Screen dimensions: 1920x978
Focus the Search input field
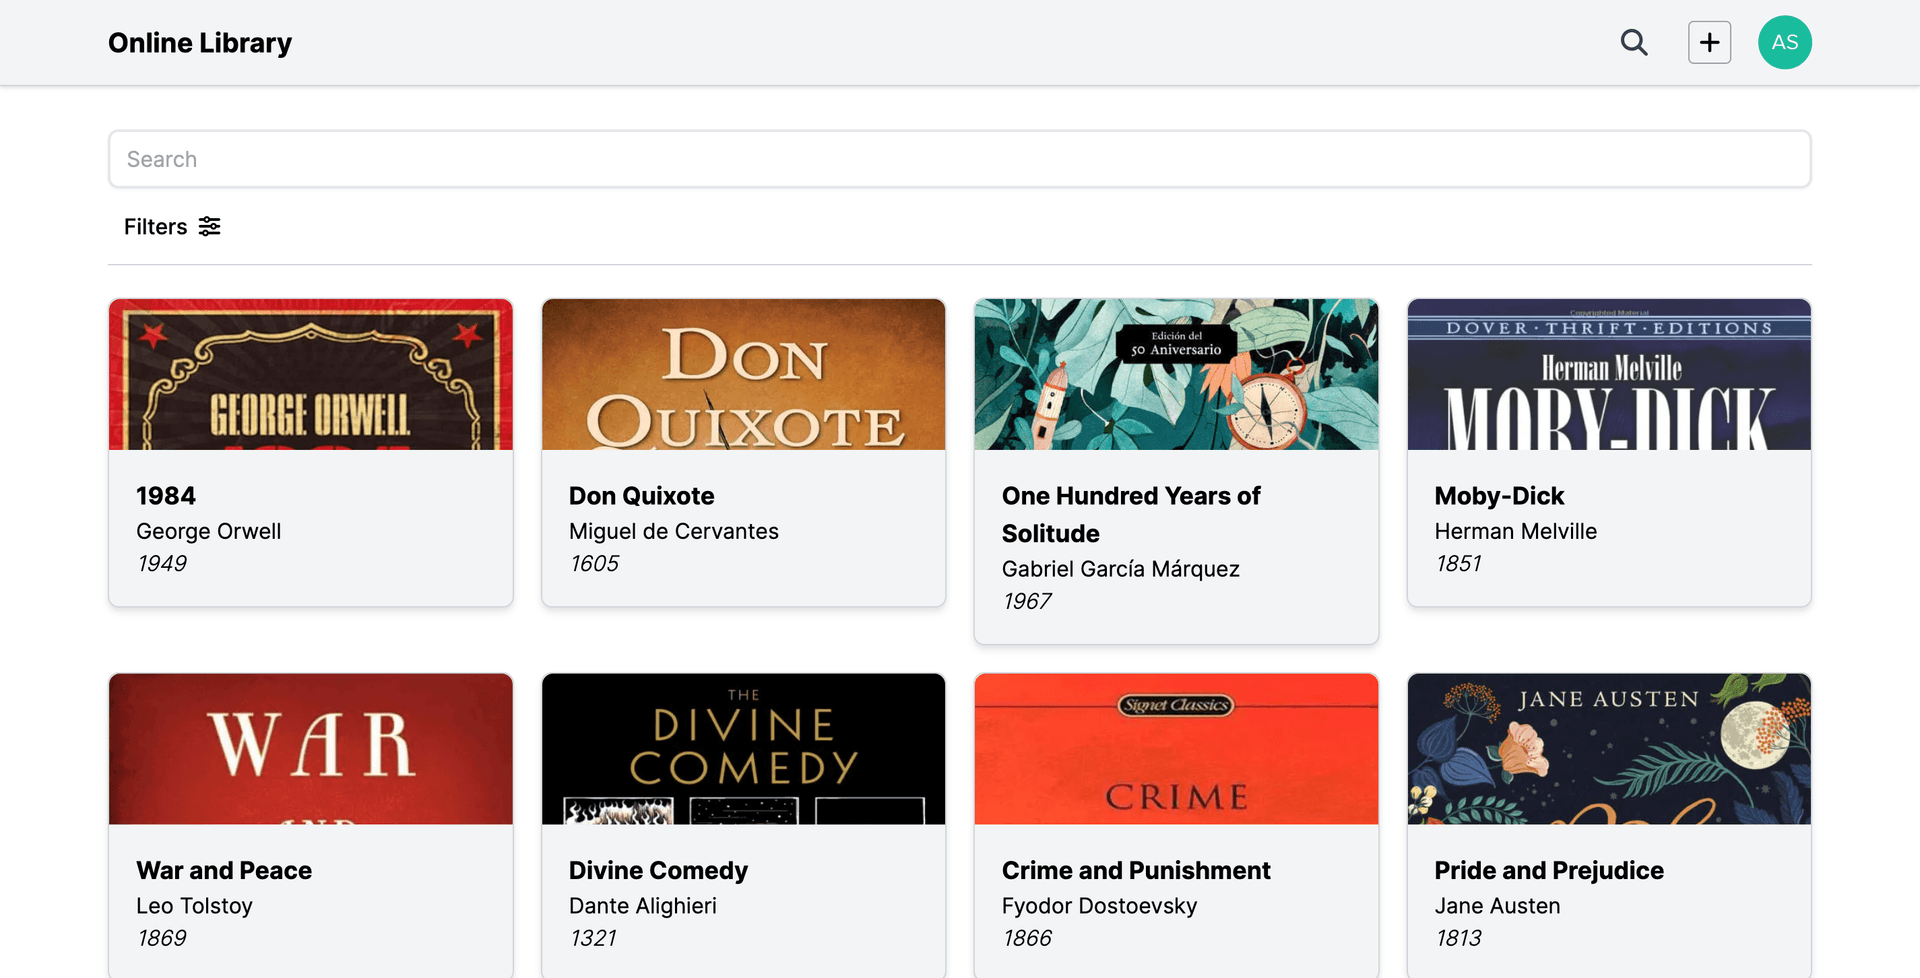coord(960,159)
